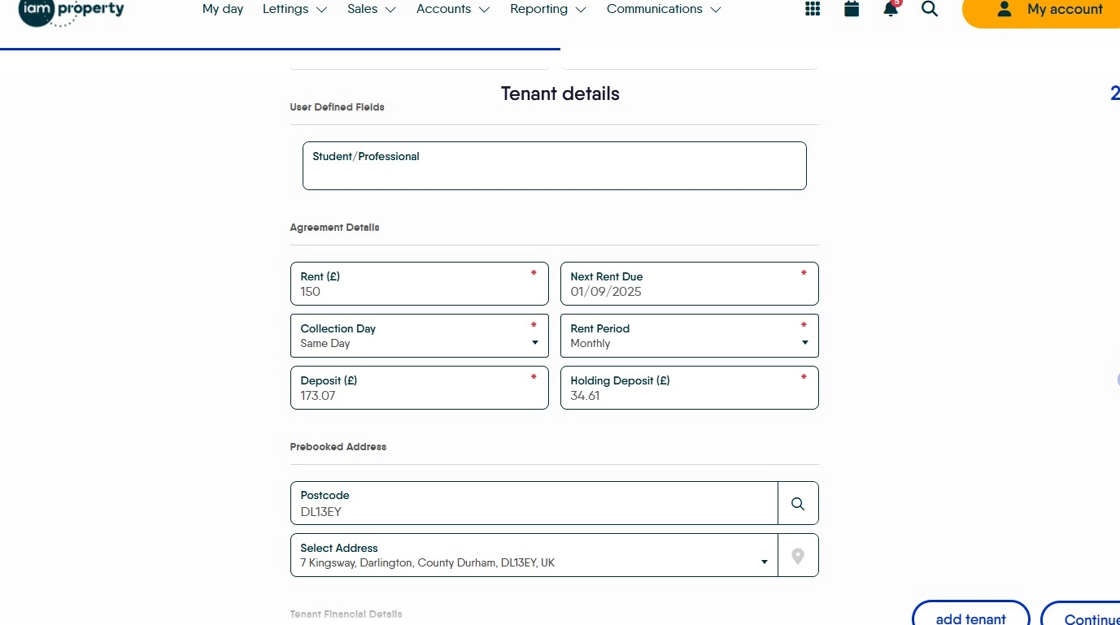
Task: Expand the Select Address dropdown
Action: click(534, 556)
